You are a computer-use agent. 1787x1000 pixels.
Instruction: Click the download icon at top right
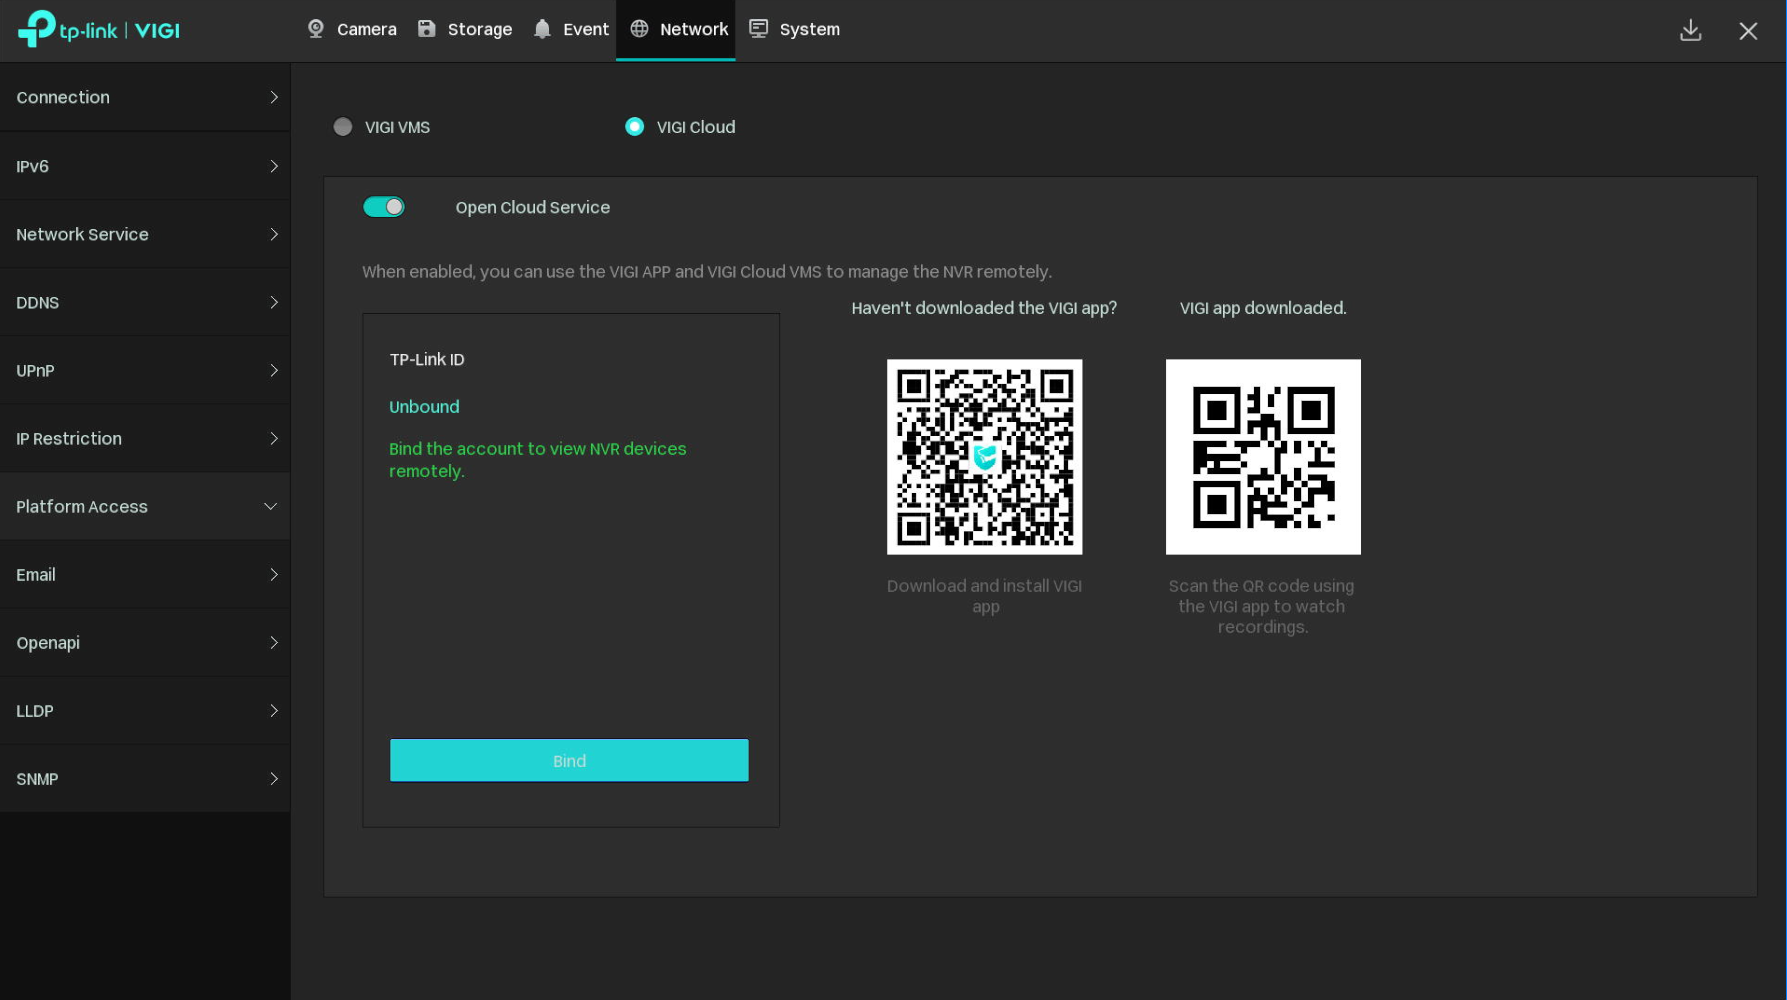point(1691,31)
